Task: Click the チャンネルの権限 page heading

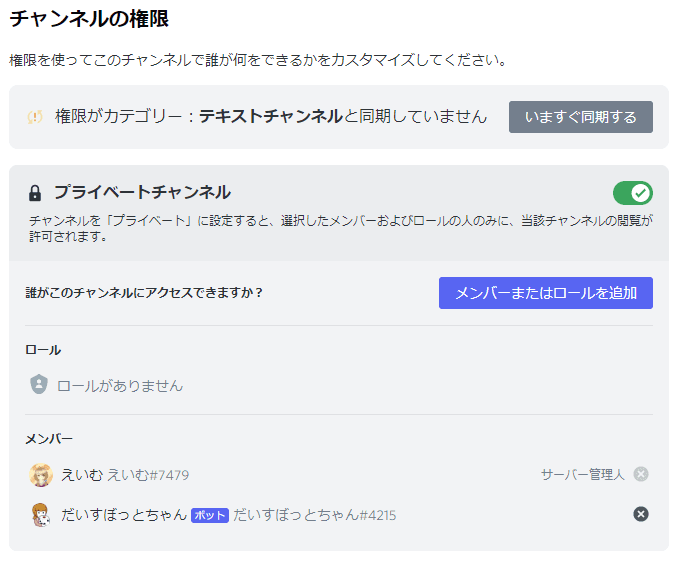Action: coord(89,19)
